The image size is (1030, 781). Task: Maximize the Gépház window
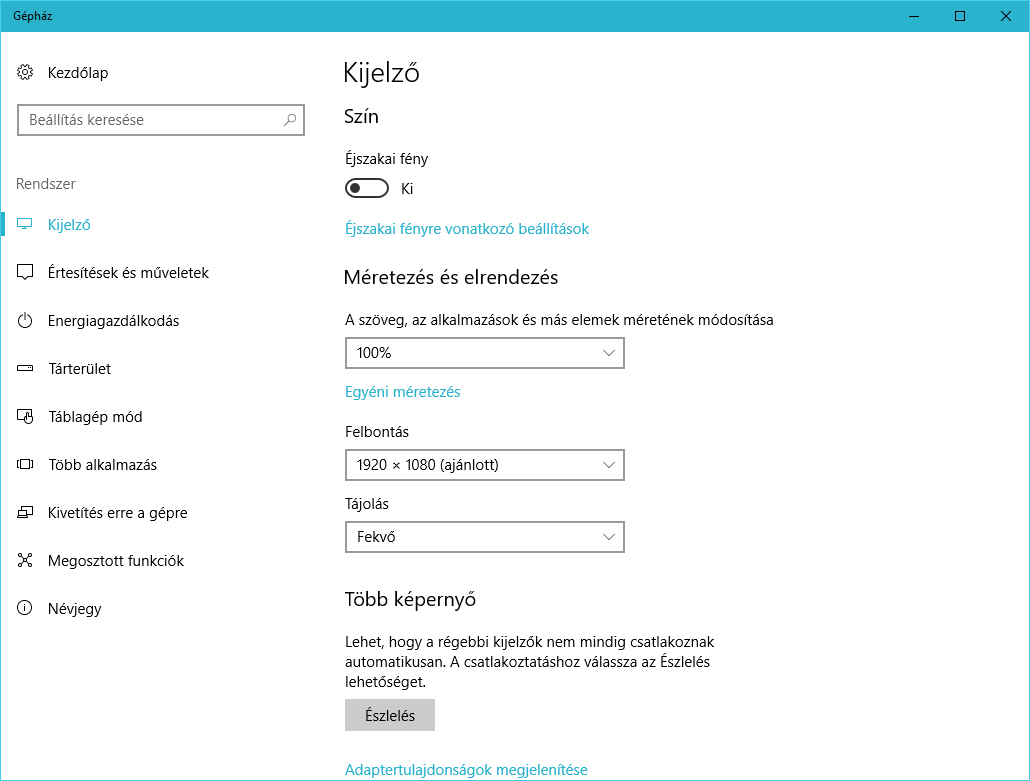960,16
